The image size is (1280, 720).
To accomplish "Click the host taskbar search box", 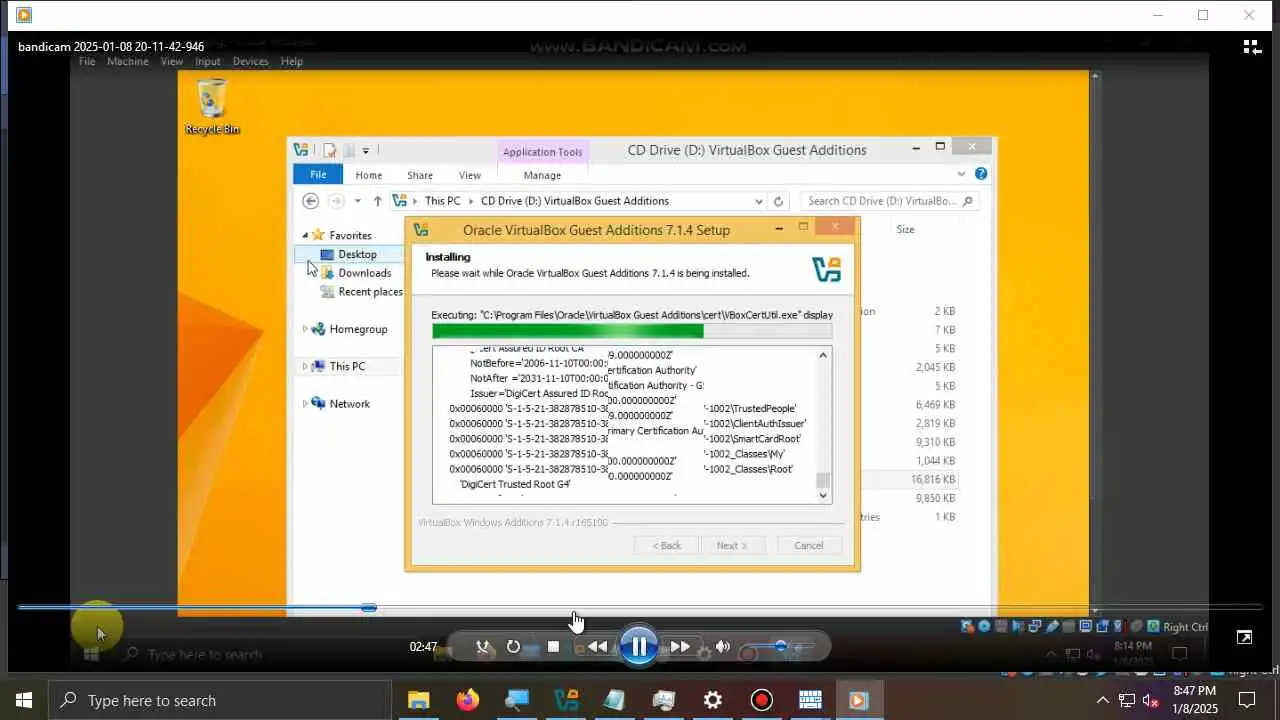I will 220,700.
